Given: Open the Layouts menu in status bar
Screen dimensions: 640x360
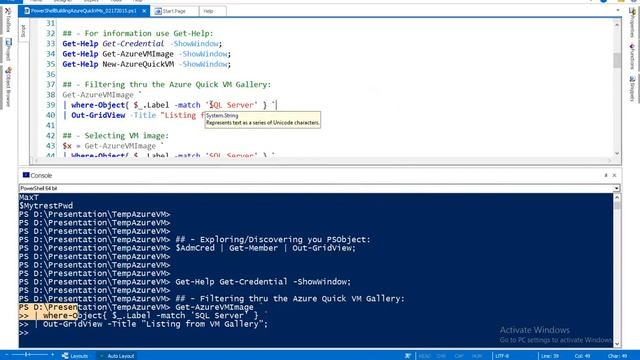Looking at the screenshot, I should click(75, 356).
